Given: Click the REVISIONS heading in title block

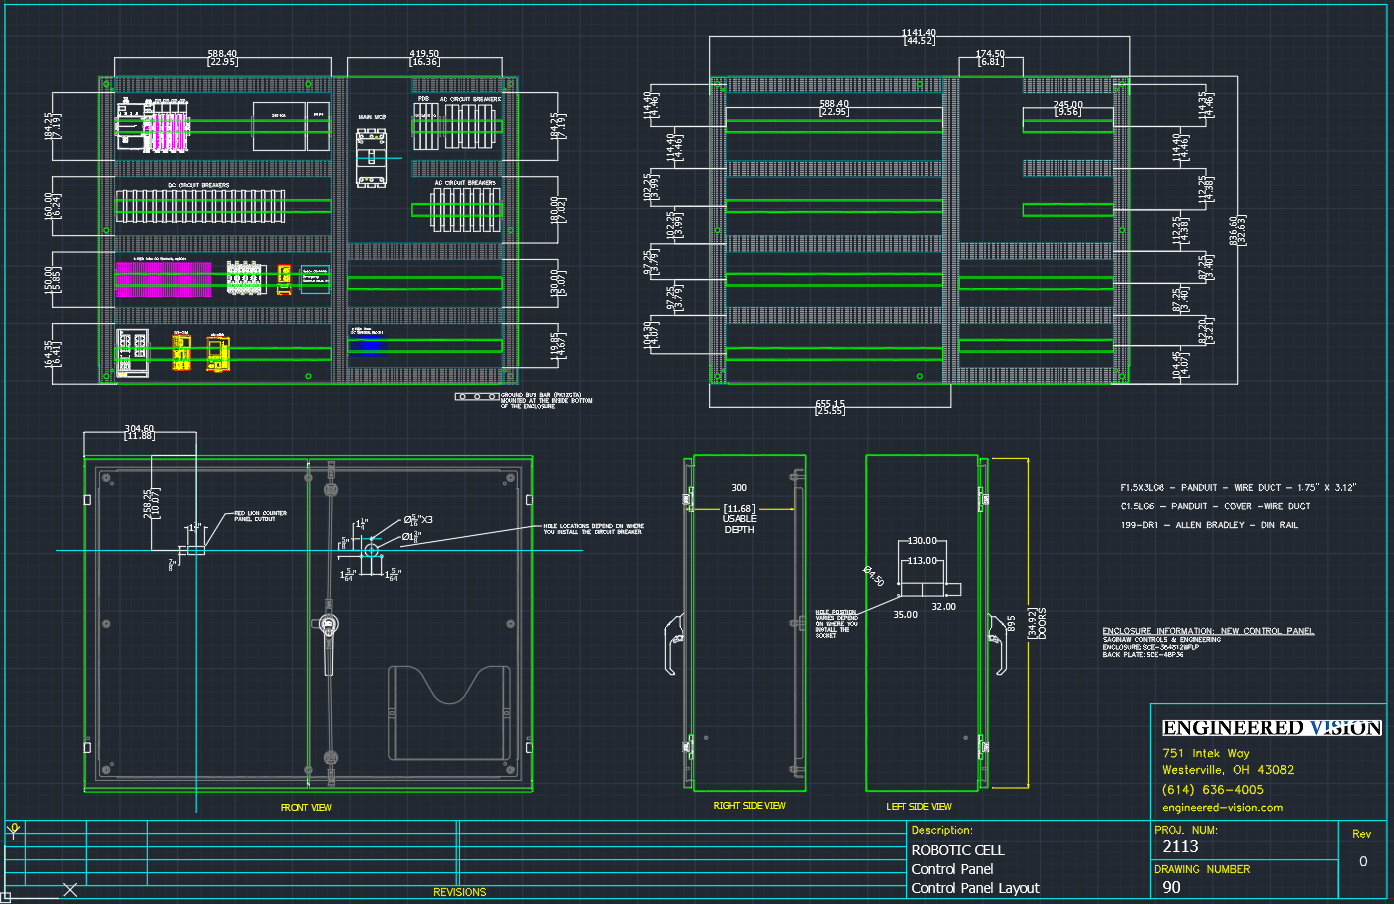Looking at the screenshot, I should click(459, 892).
